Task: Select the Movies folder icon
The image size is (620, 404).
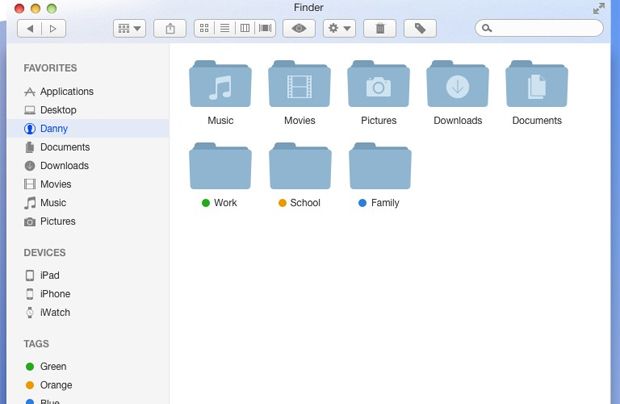Action: 299,84
